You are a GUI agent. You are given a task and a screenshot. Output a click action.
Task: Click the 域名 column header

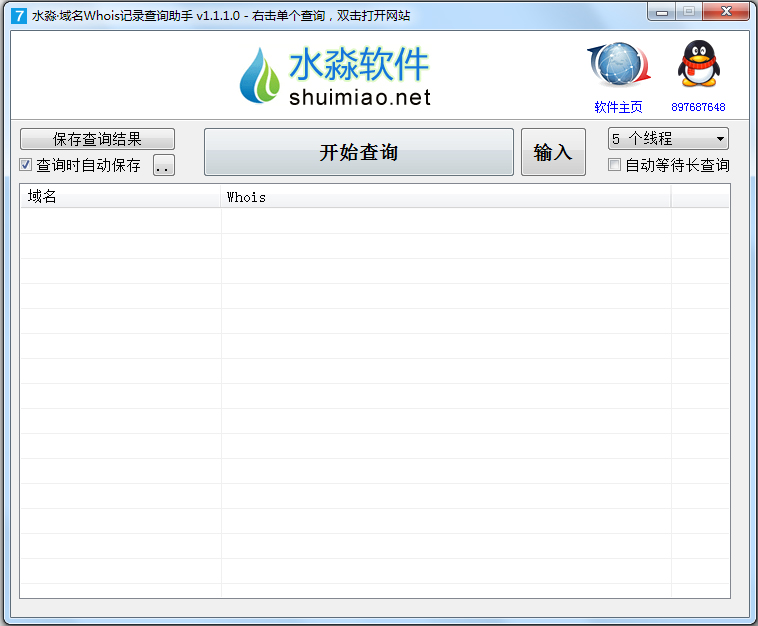[120, 196]
